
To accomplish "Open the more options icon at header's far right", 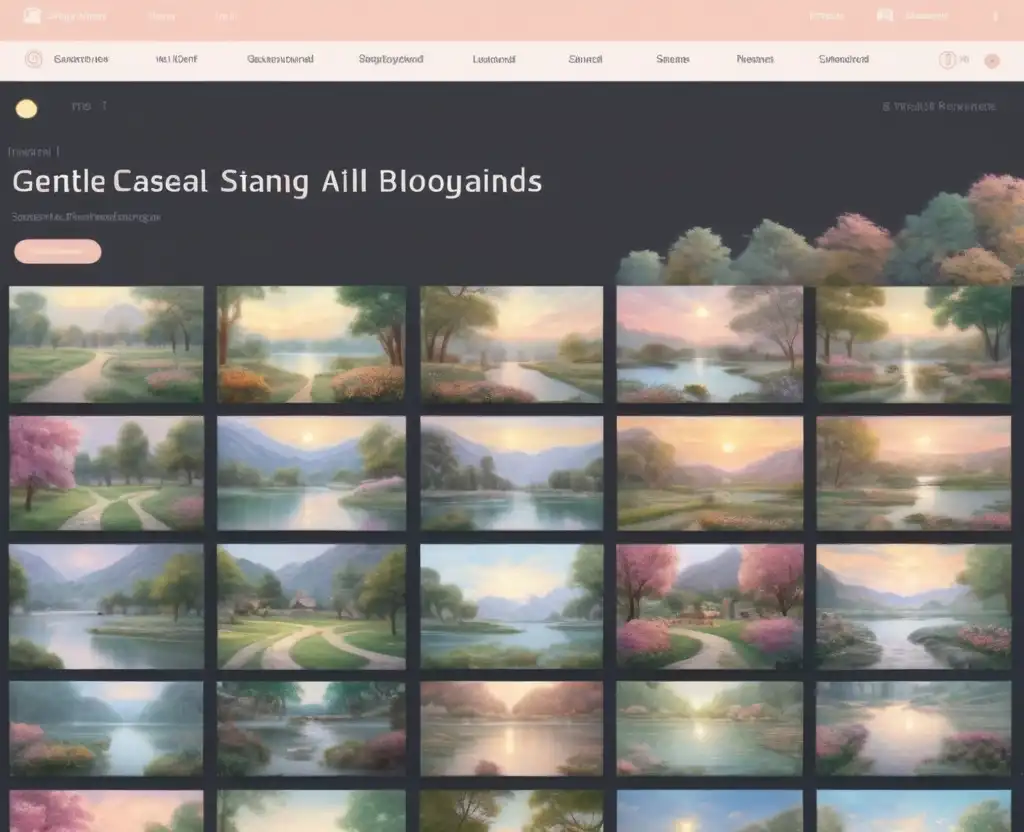I will tap(994, 16).
